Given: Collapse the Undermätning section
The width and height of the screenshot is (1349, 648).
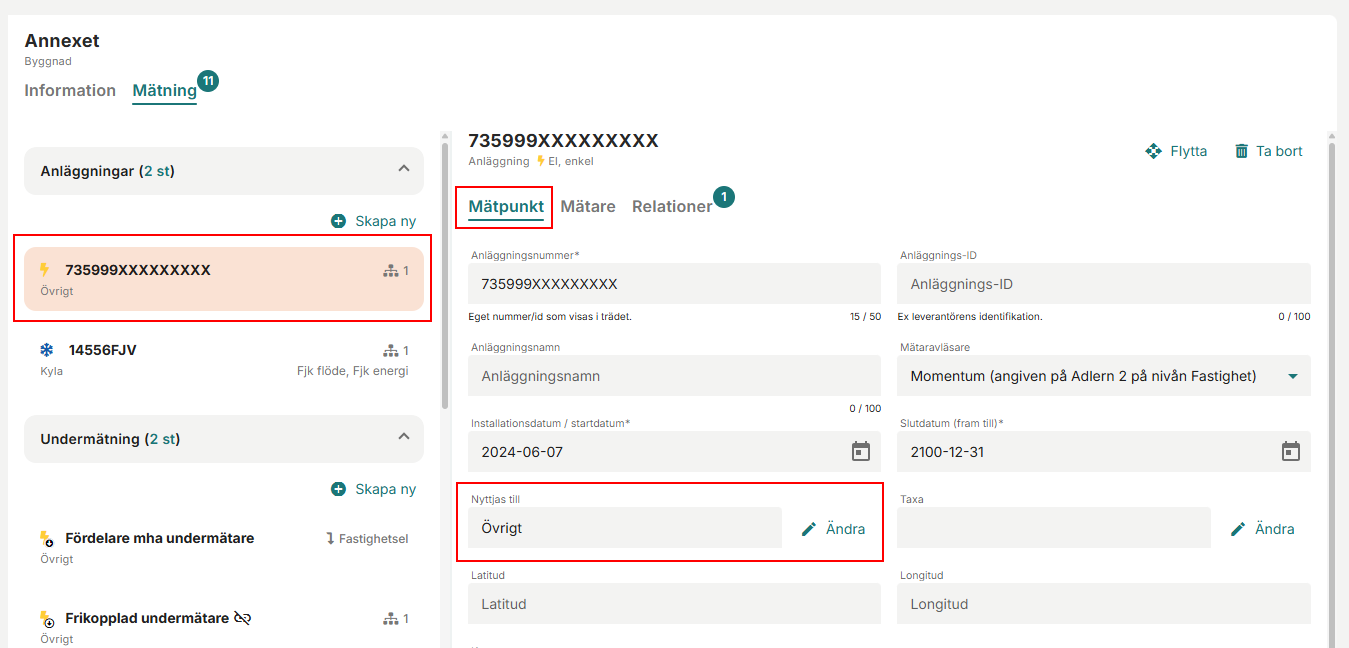Looking at the screenshot, I should tap(404, 437).
